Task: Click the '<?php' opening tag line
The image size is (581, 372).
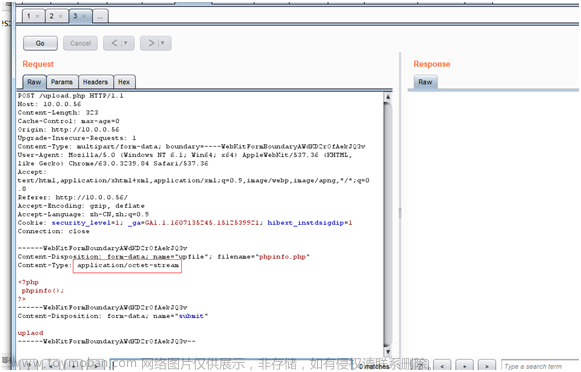Action: [28, 282]
